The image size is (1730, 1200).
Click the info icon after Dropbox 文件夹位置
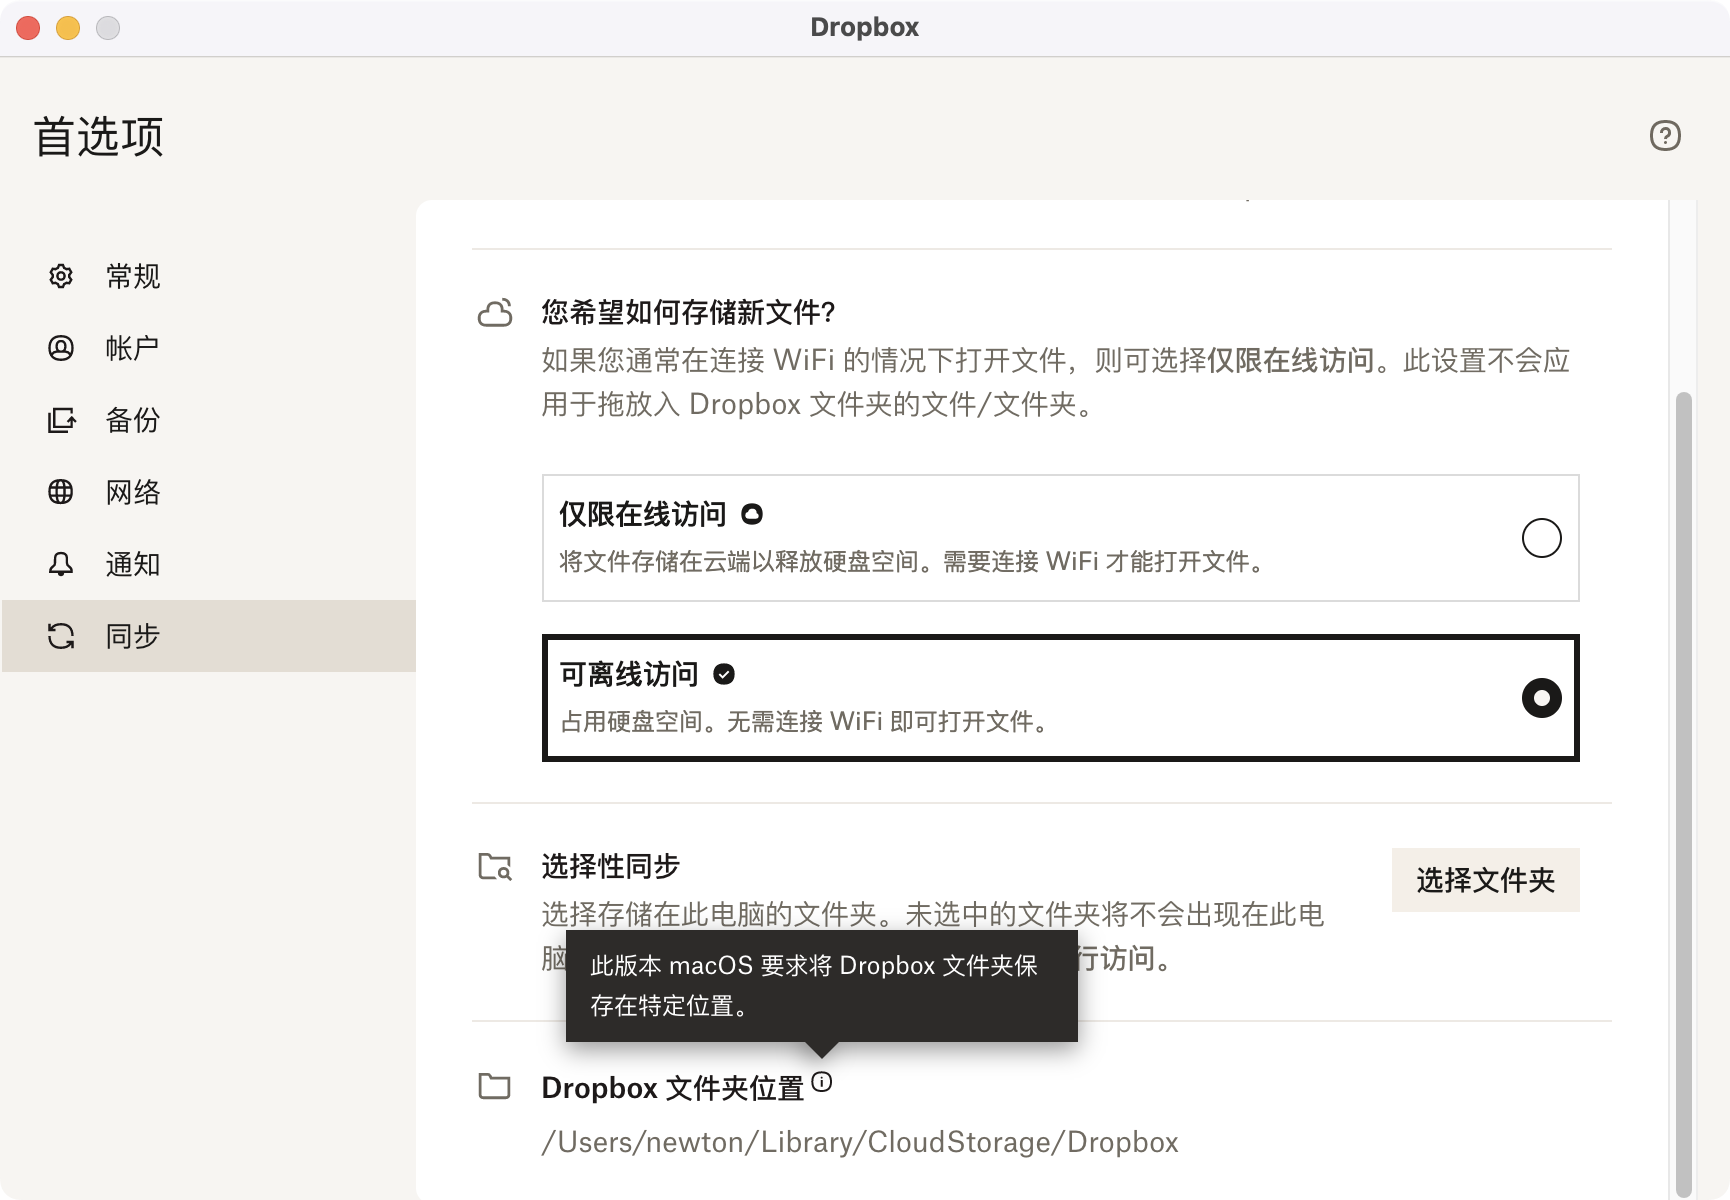pyautogui.click(x=822, y=1081)
